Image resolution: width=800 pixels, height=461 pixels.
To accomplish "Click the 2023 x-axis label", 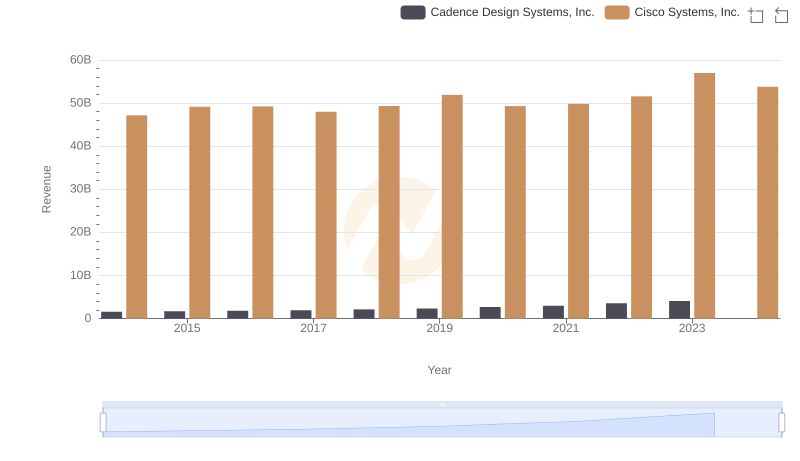I will click(692, 328).
